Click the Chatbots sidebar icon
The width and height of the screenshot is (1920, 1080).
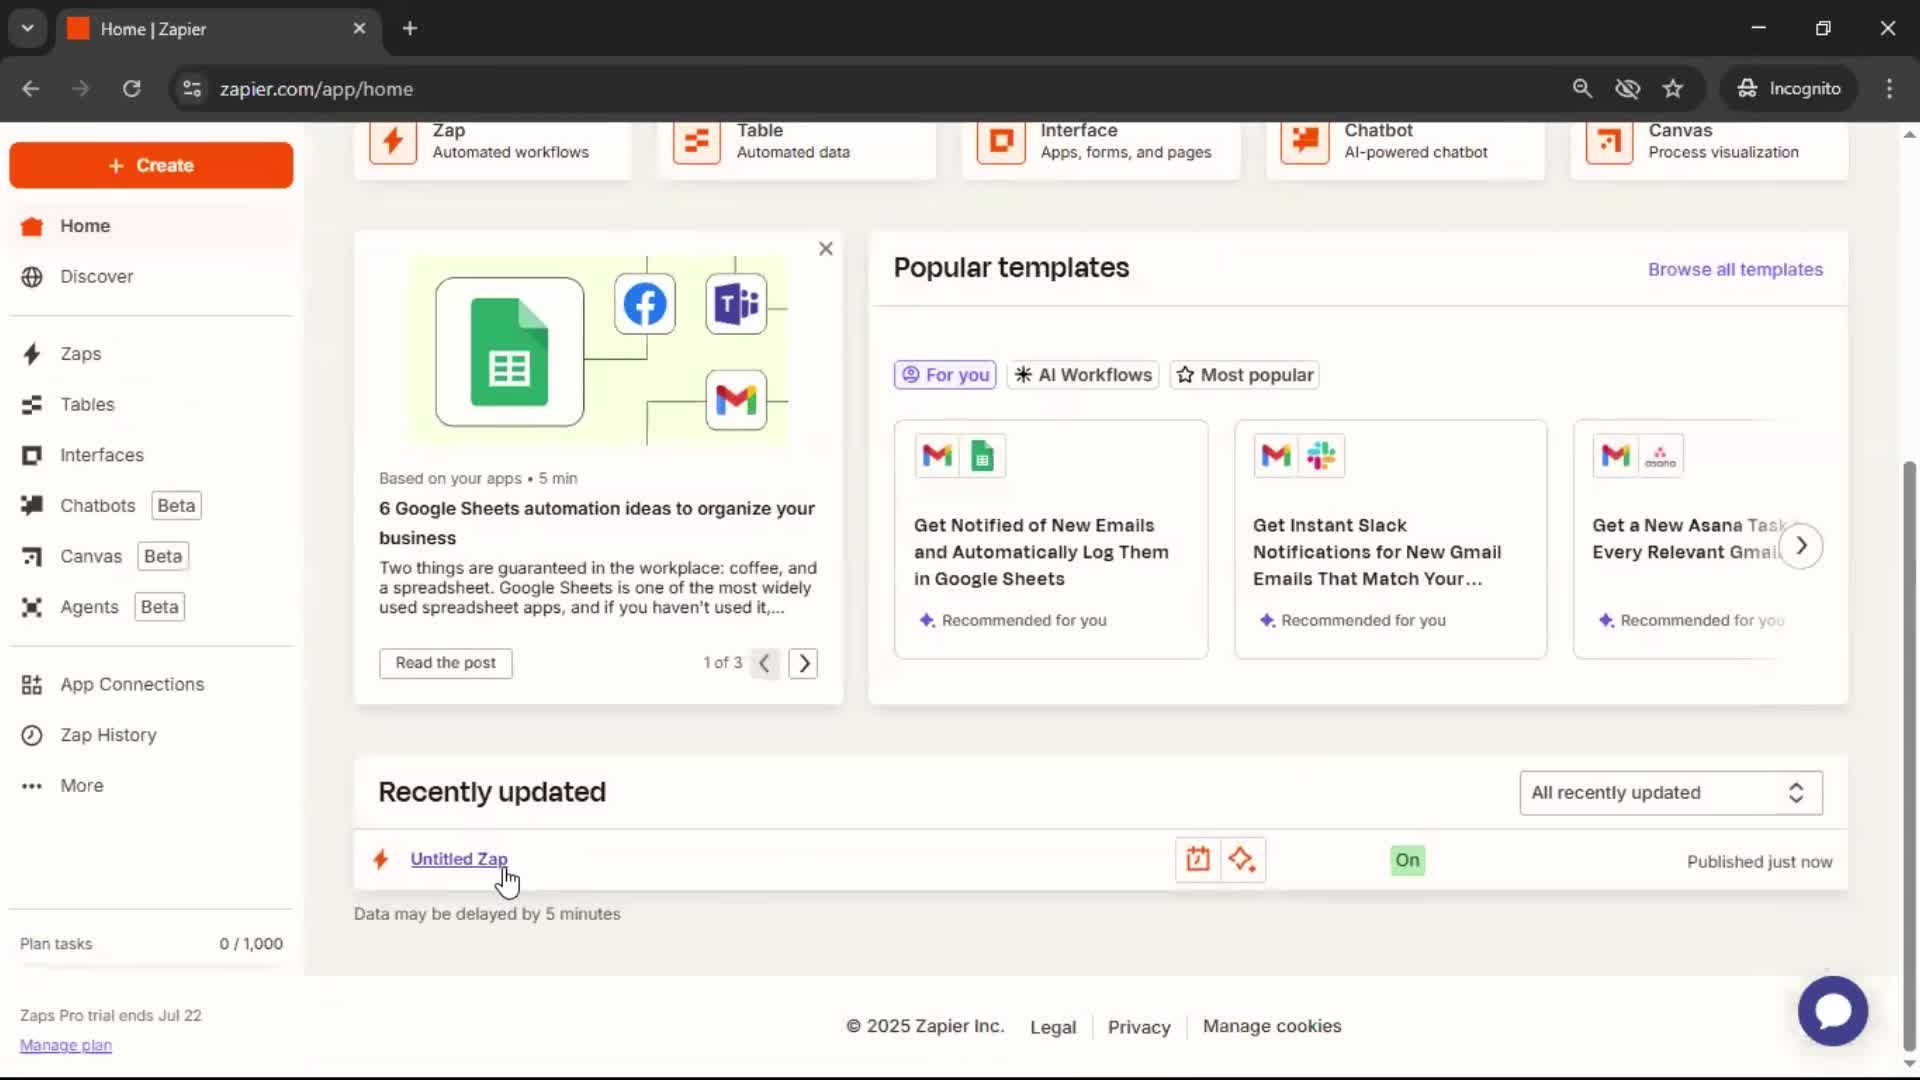[32, 506]
